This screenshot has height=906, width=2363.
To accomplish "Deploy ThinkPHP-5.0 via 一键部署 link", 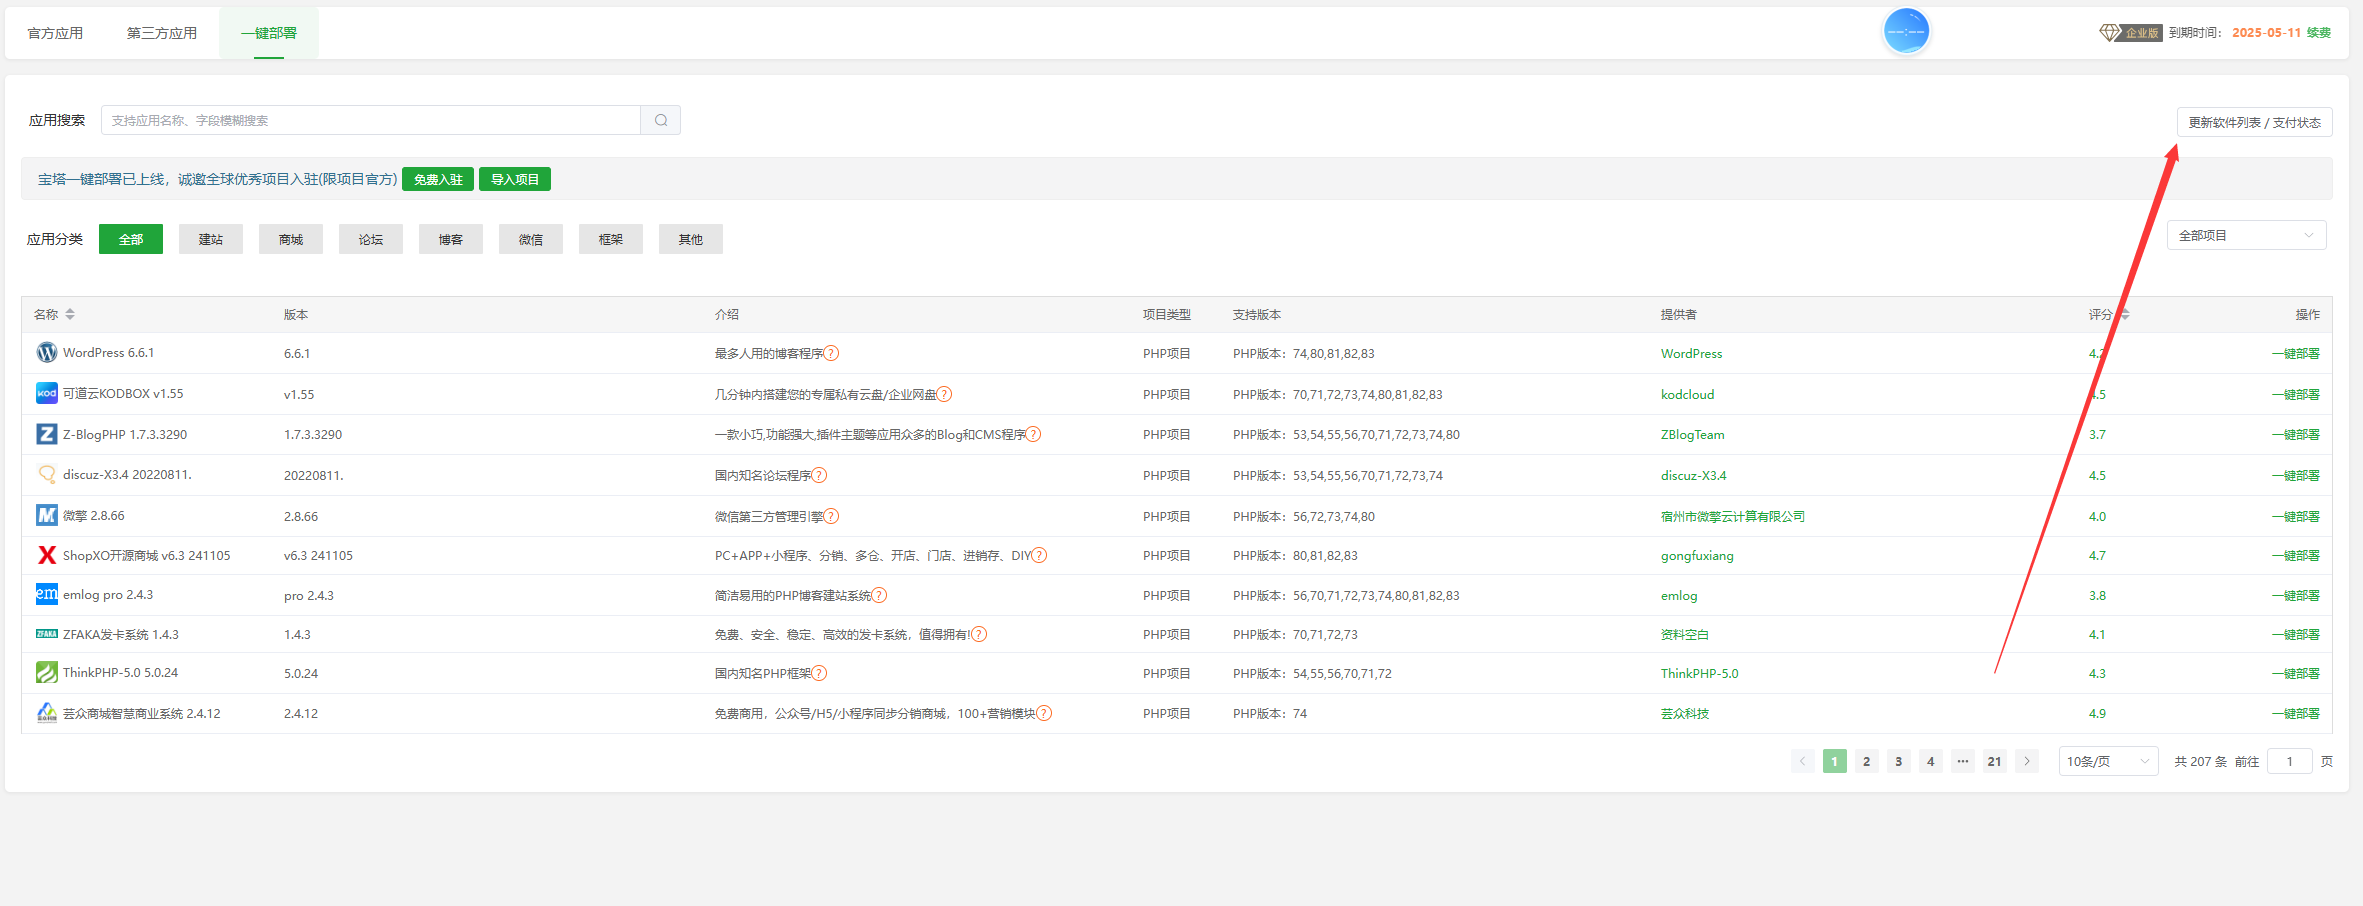I will click(2295, 673).
